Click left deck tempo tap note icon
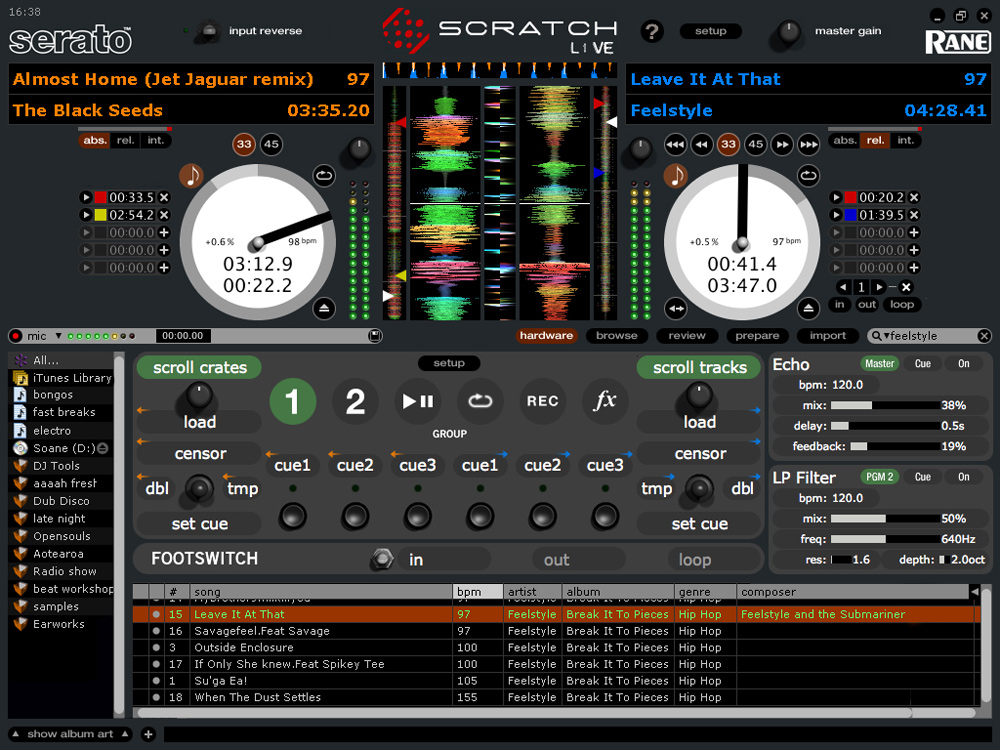This screenshot has width=1000, height=750. click(191, 175)
